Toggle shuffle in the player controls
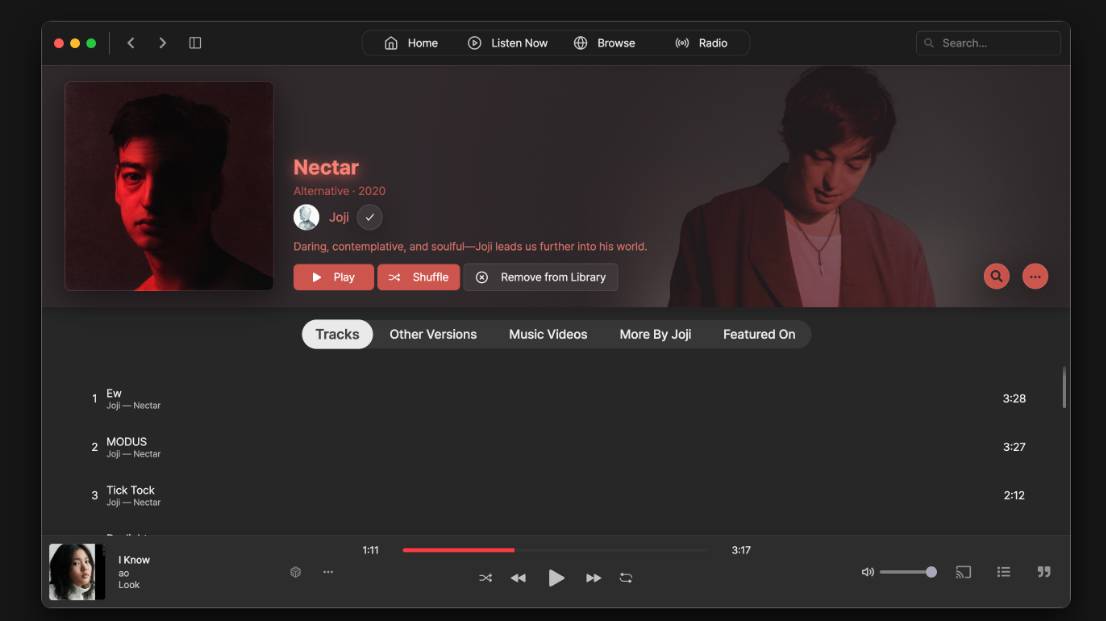 [x=485, y=578]
